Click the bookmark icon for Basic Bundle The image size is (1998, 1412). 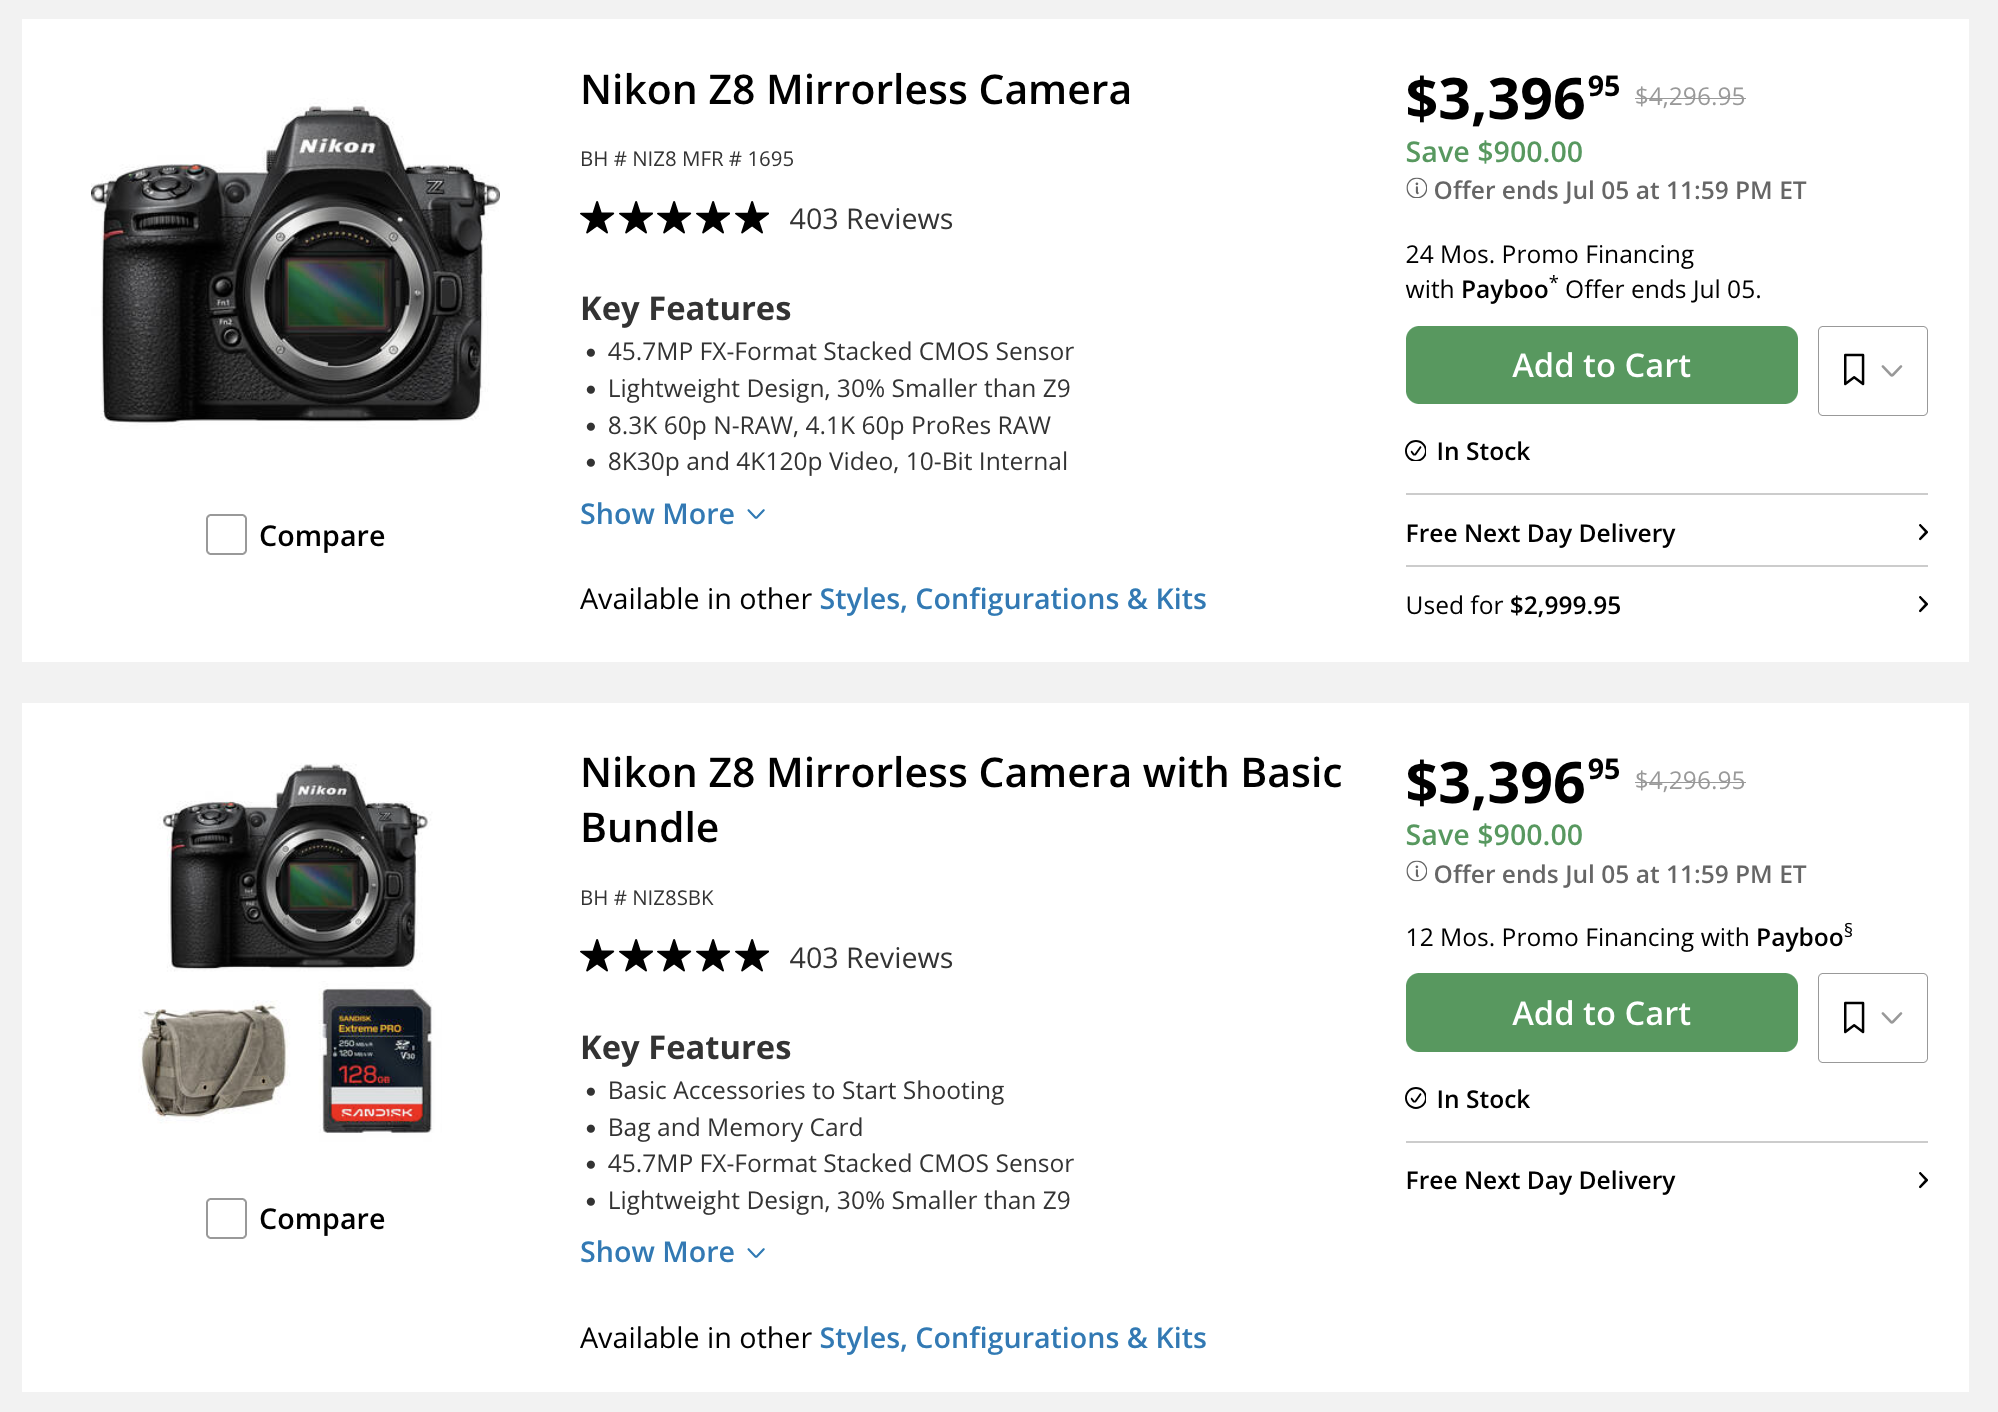(1853, 1017)
